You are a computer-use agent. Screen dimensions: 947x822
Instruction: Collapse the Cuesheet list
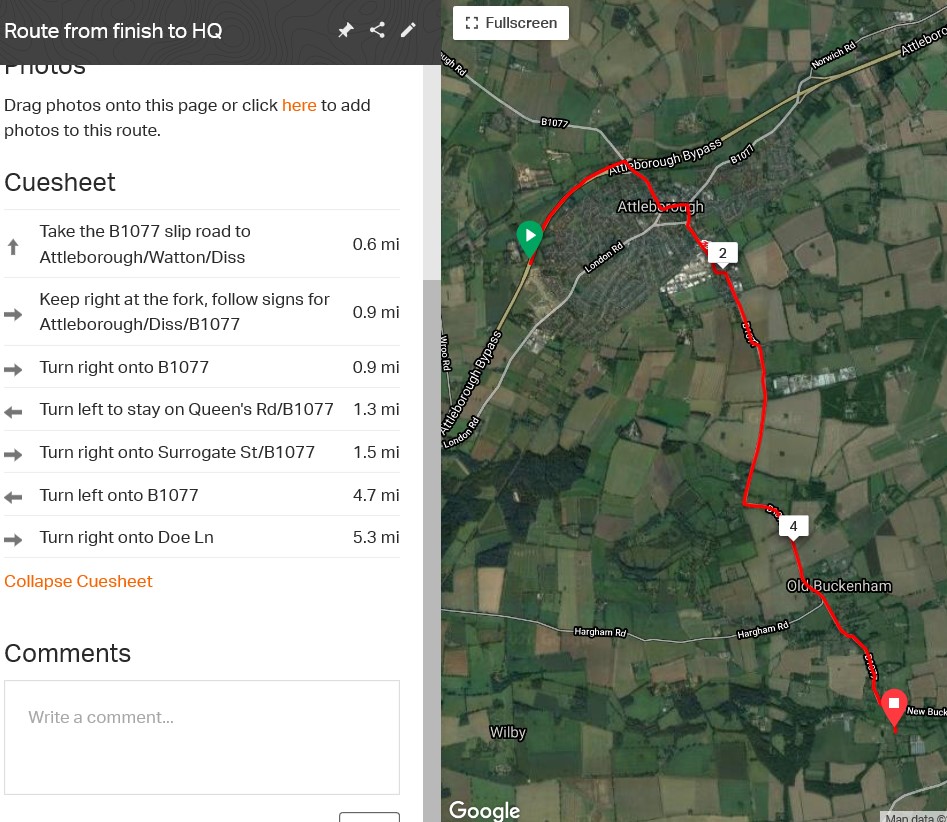pos(79,581)
